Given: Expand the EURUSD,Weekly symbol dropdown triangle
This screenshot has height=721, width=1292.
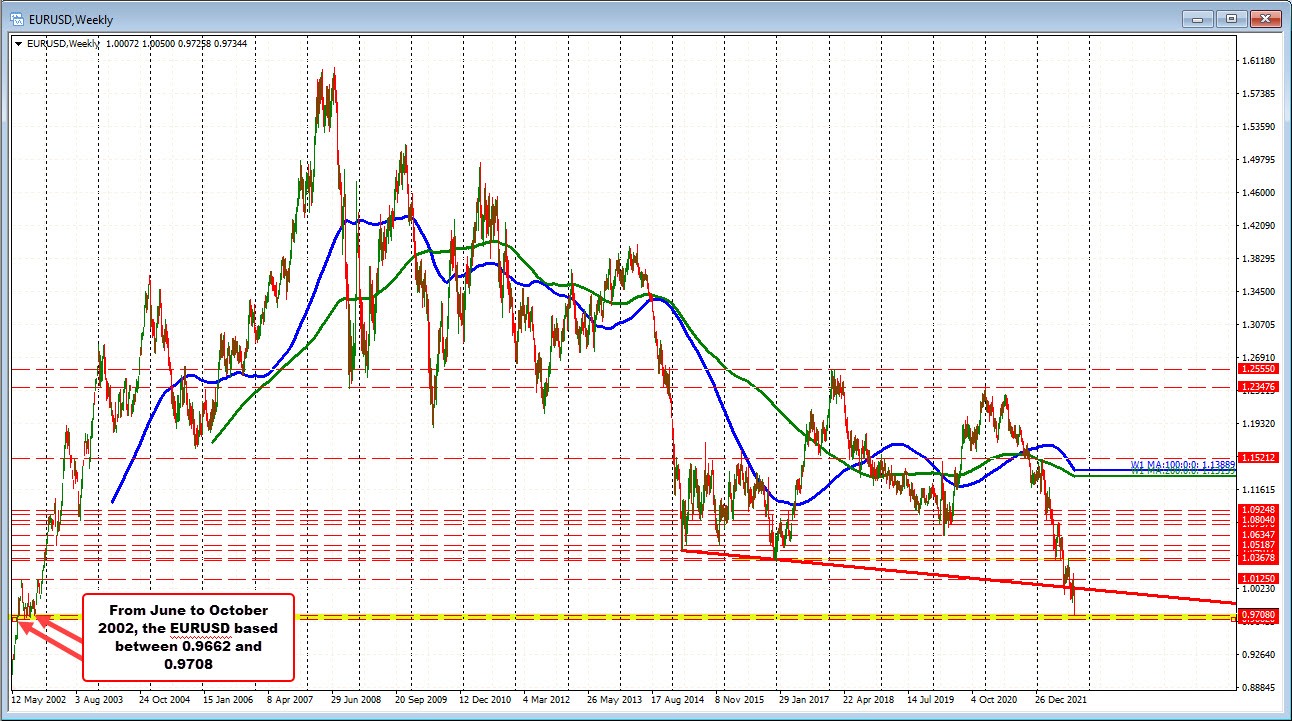Looking at the screenshot, I should coord(17,43).
